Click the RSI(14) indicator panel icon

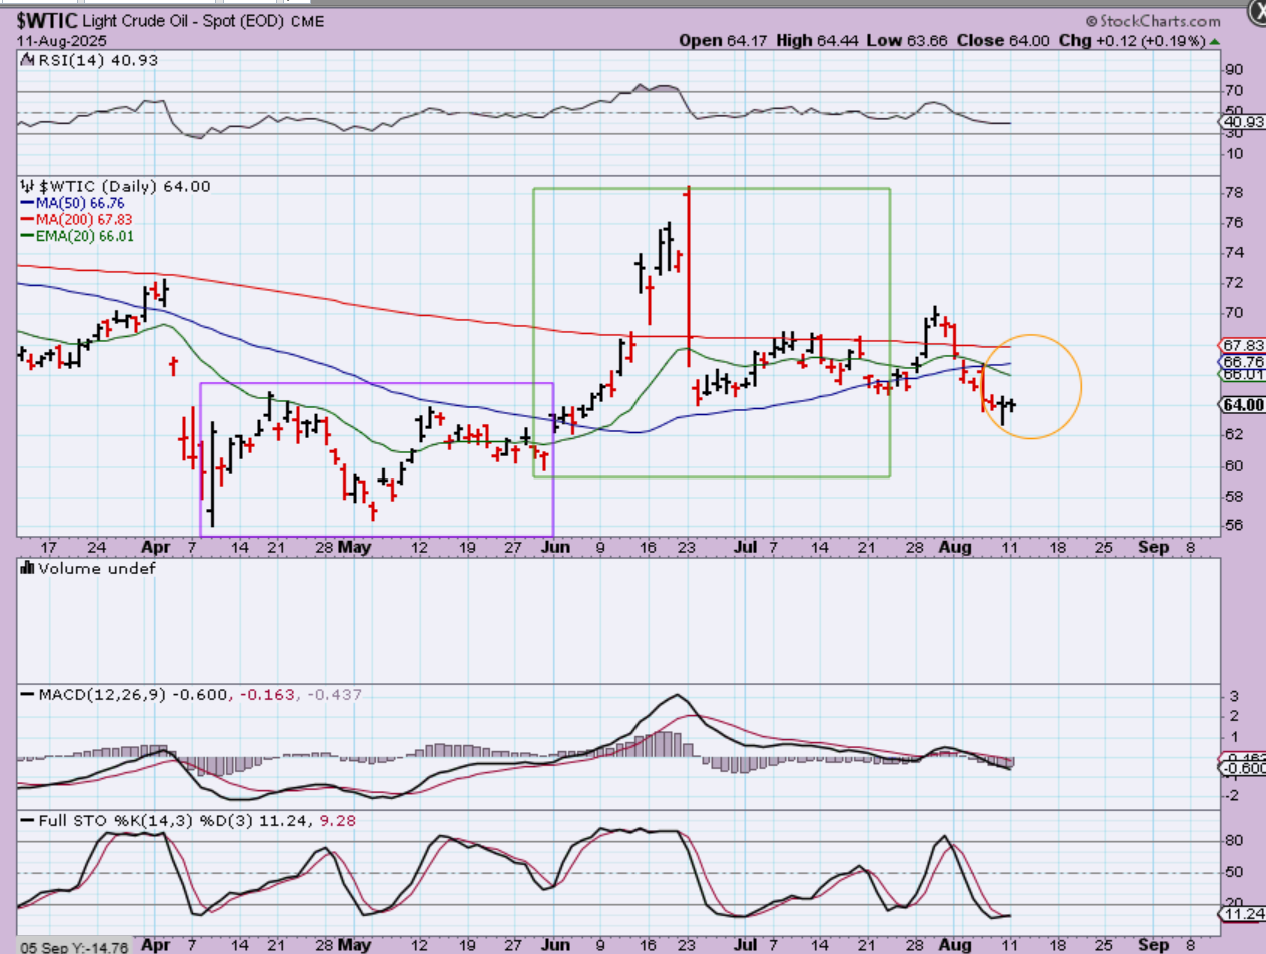(27, 61)
